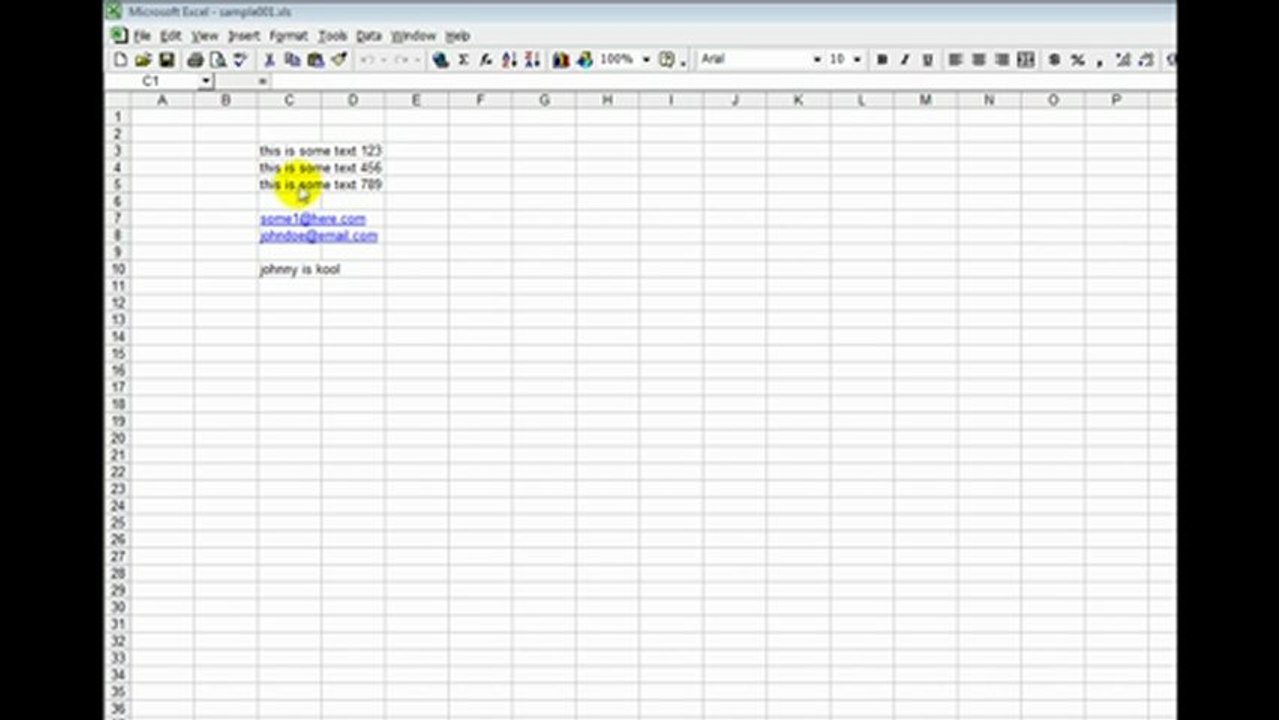The image size is (1279, 720).
Task: Follow the some1@here.com email link
Action: (313, 219)
